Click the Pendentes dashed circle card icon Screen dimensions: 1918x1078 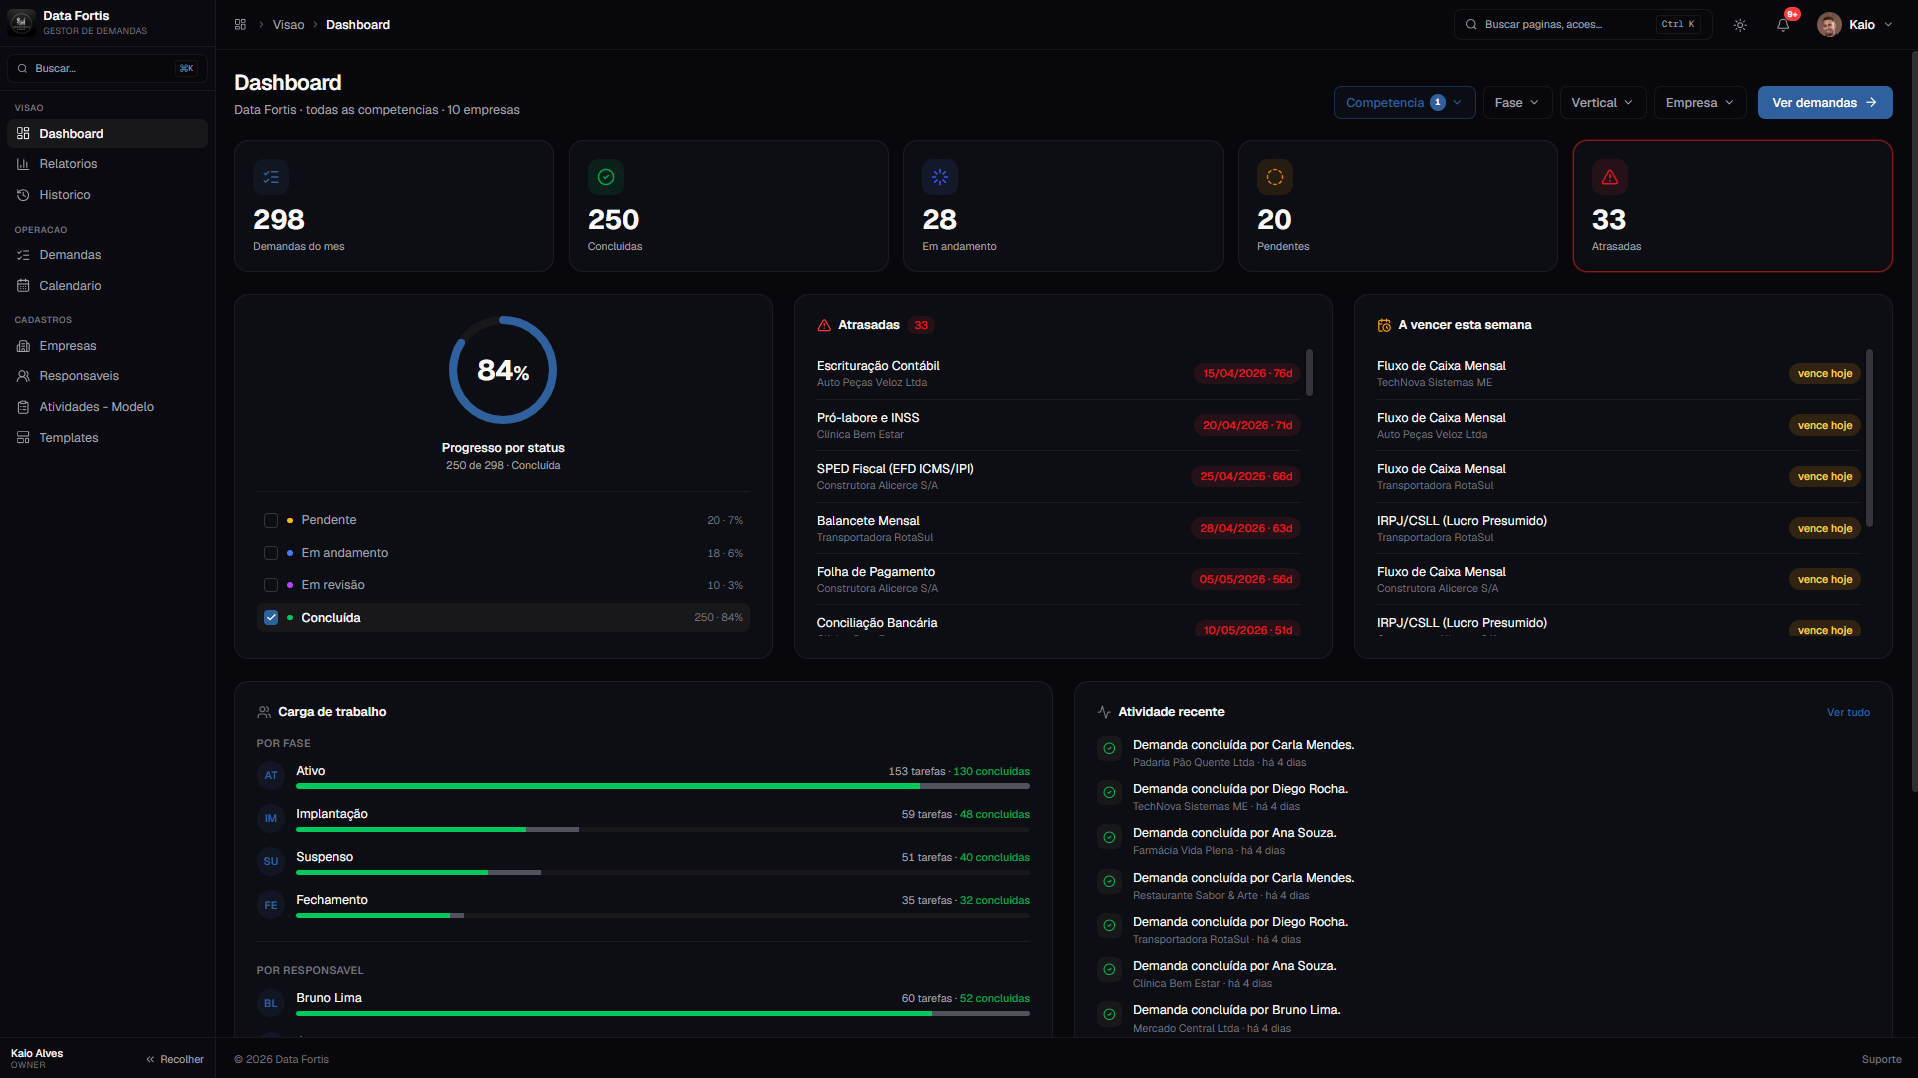[x=1275, y=177]
